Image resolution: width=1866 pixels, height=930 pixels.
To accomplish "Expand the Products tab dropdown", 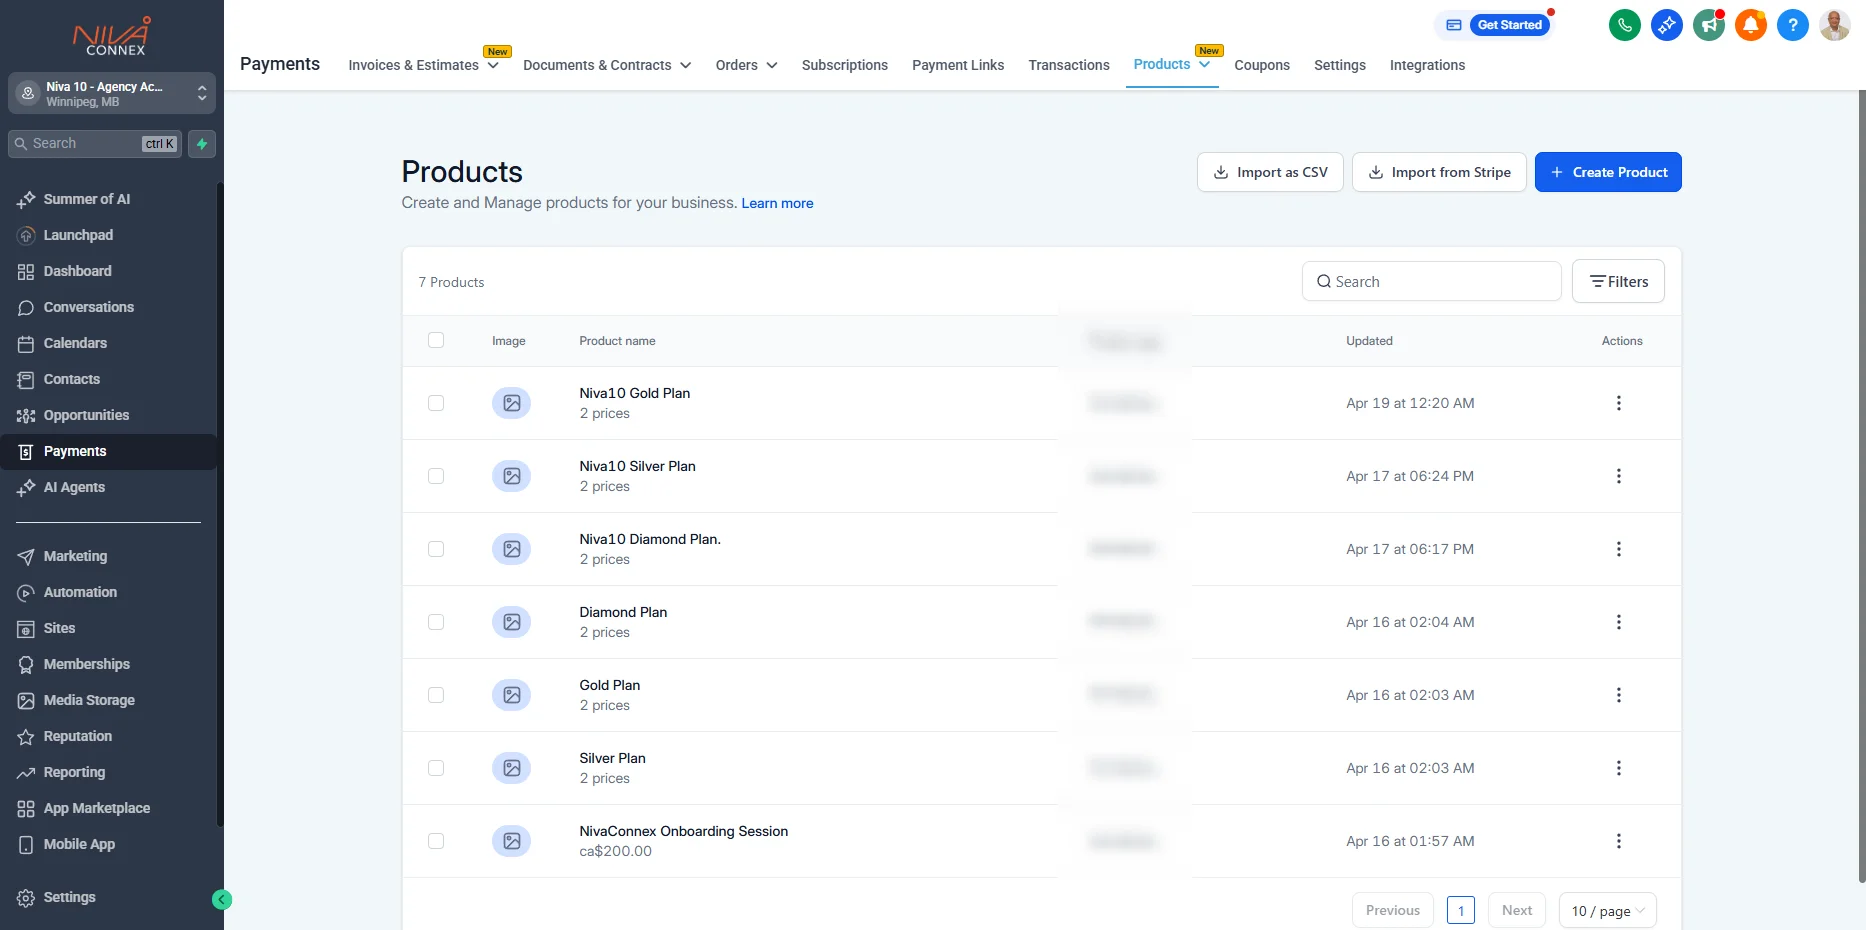I will 1204,64.
